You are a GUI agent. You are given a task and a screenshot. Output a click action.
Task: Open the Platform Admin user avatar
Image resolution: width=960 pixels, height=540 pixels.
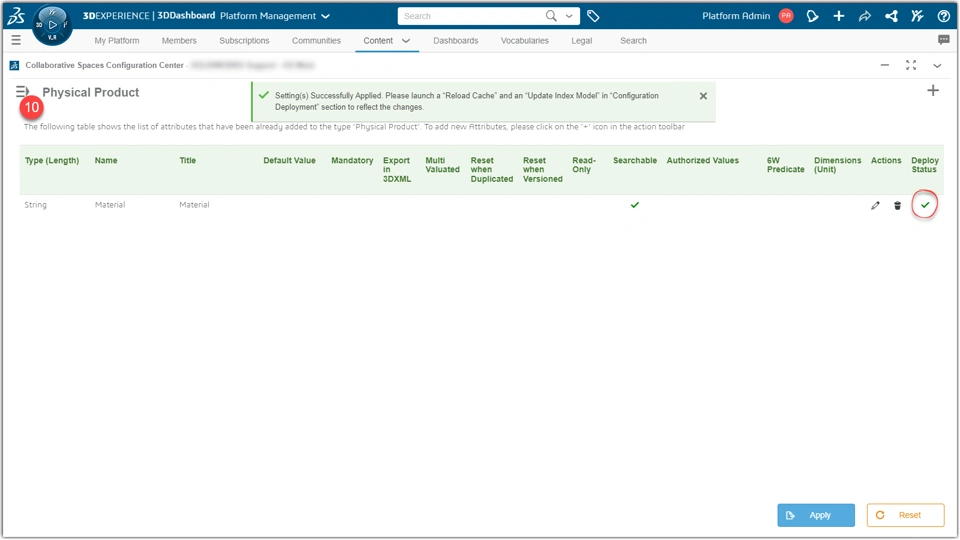786,16
